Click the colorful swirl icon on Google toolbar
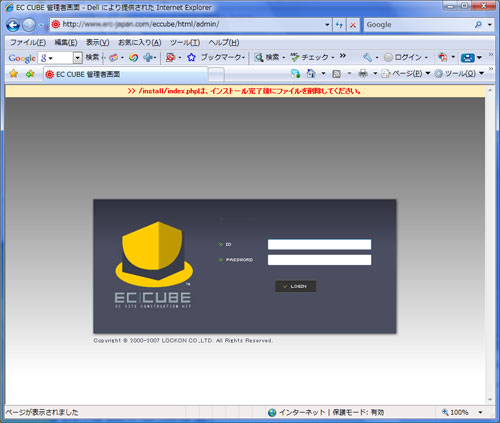 click(134, 57)
